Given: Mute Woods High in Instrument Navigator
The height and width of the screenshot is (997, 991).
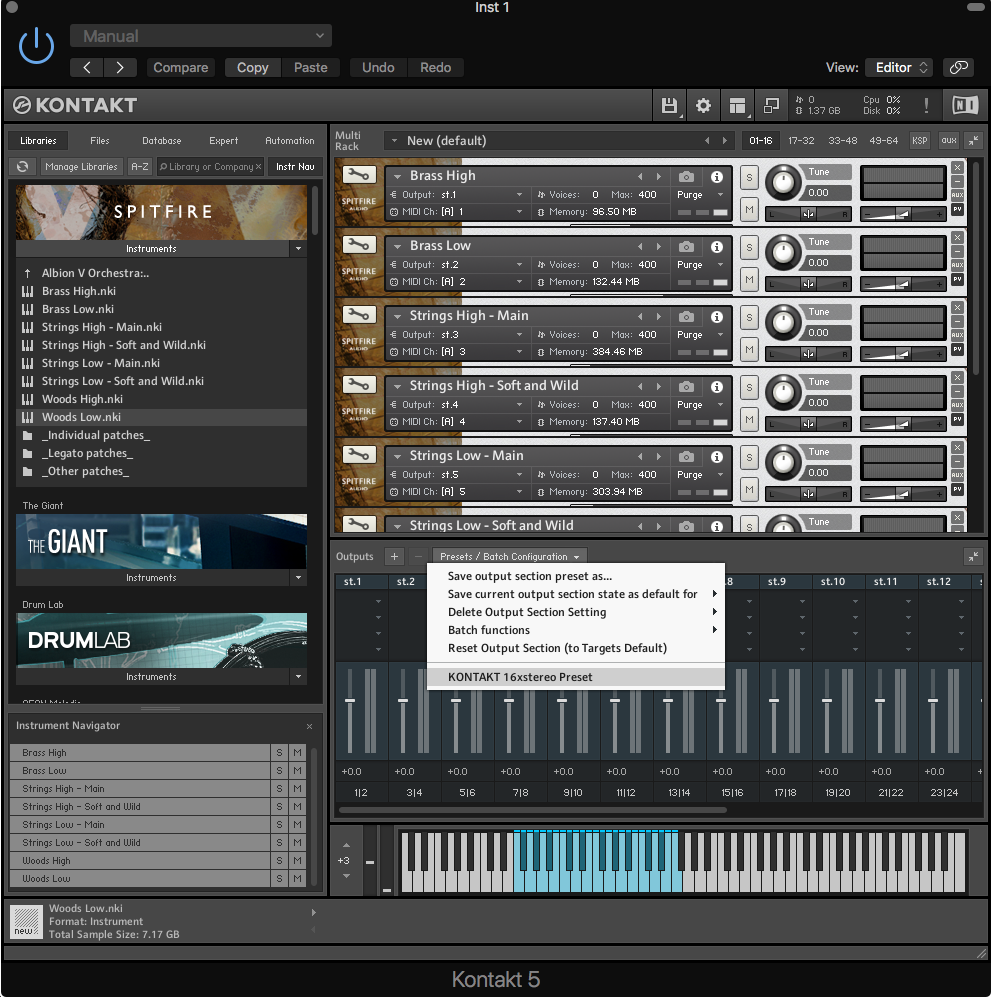Looking at the screenshot, I should (297, 860).
